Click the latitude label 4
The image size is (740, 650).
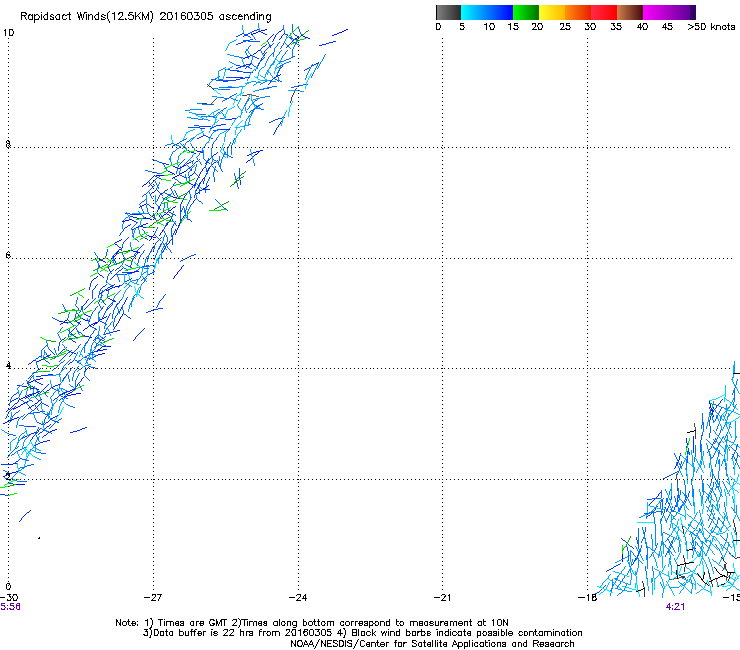pyautogui.click(x=8, y=366)
